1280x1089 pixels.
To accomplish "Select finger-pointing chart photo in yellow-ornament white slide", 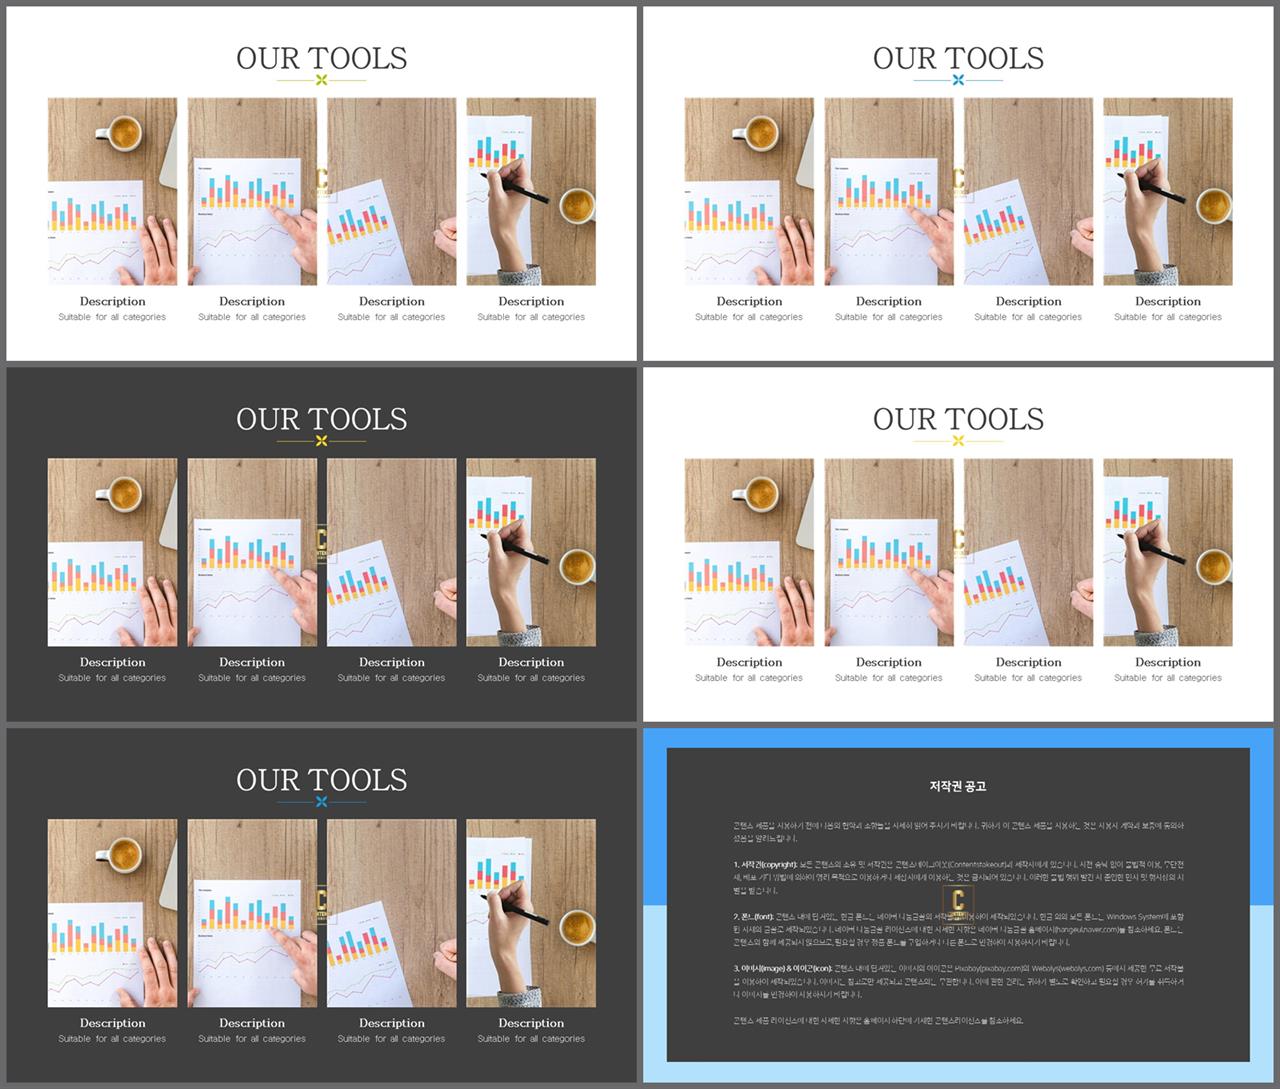I will (x=889, y=552).
